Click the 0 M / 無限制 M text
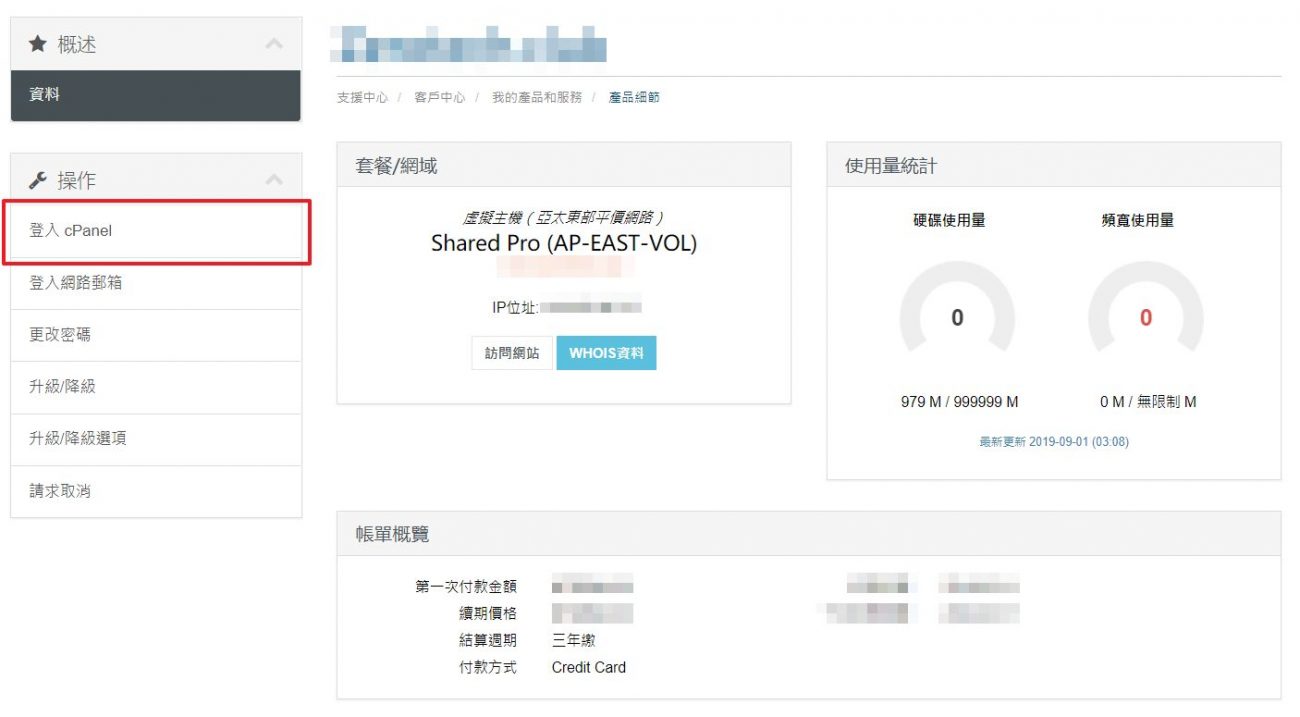1300x717 pixels. [1148, 402]
